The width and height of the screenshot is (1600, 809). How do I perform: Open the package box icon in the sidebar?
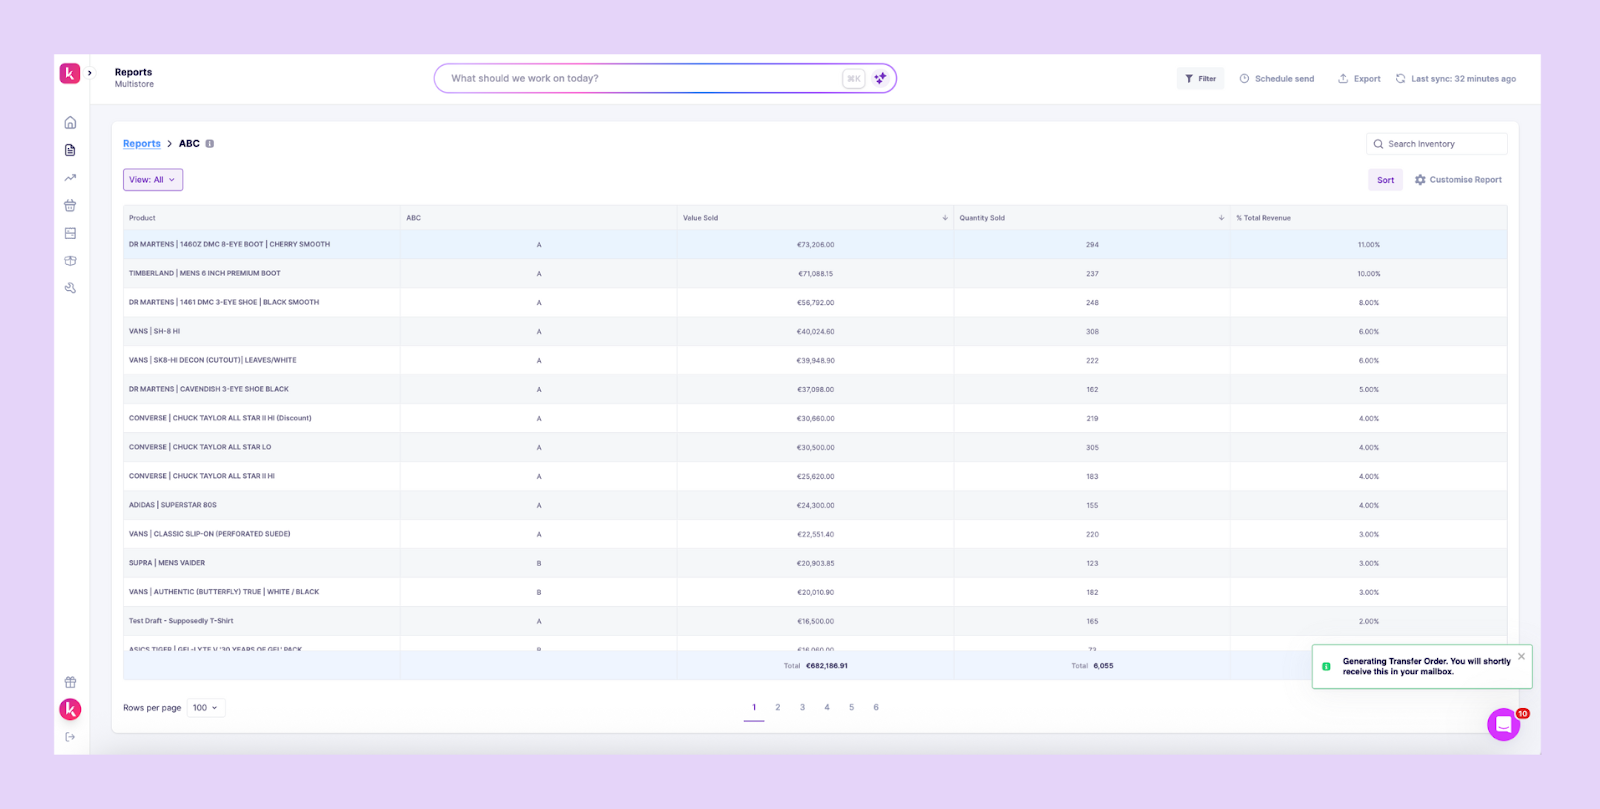(70, 260)
